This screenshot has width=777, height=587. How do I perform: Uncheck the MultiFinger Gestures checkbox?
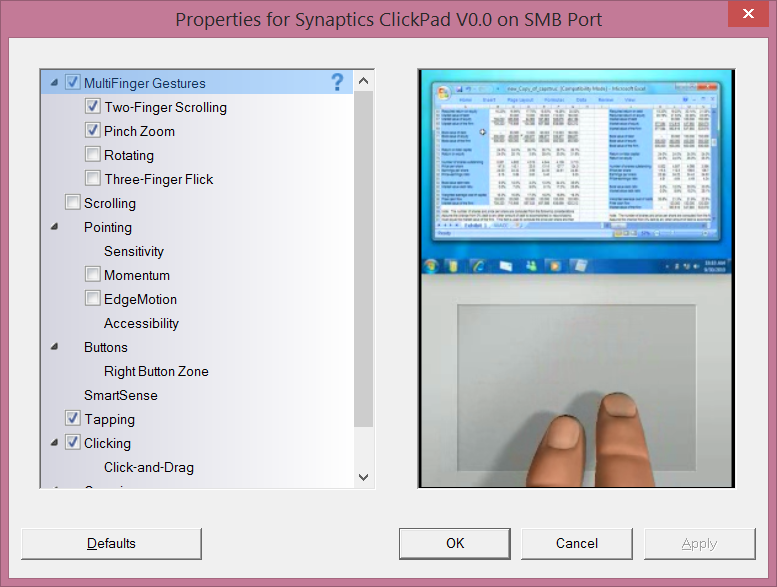click(73, 83)
